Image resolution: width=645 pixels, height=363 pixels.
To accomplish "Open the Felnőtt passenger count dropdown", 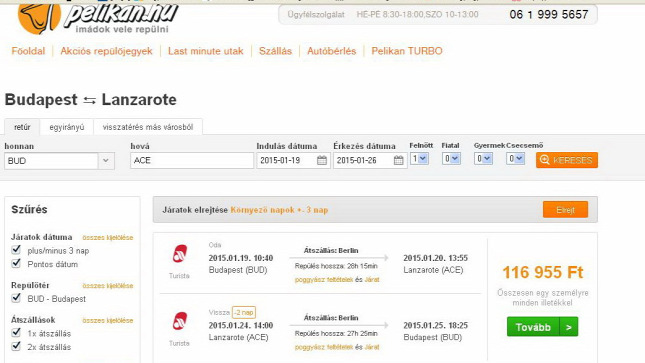I will click(x=419, y=158).
